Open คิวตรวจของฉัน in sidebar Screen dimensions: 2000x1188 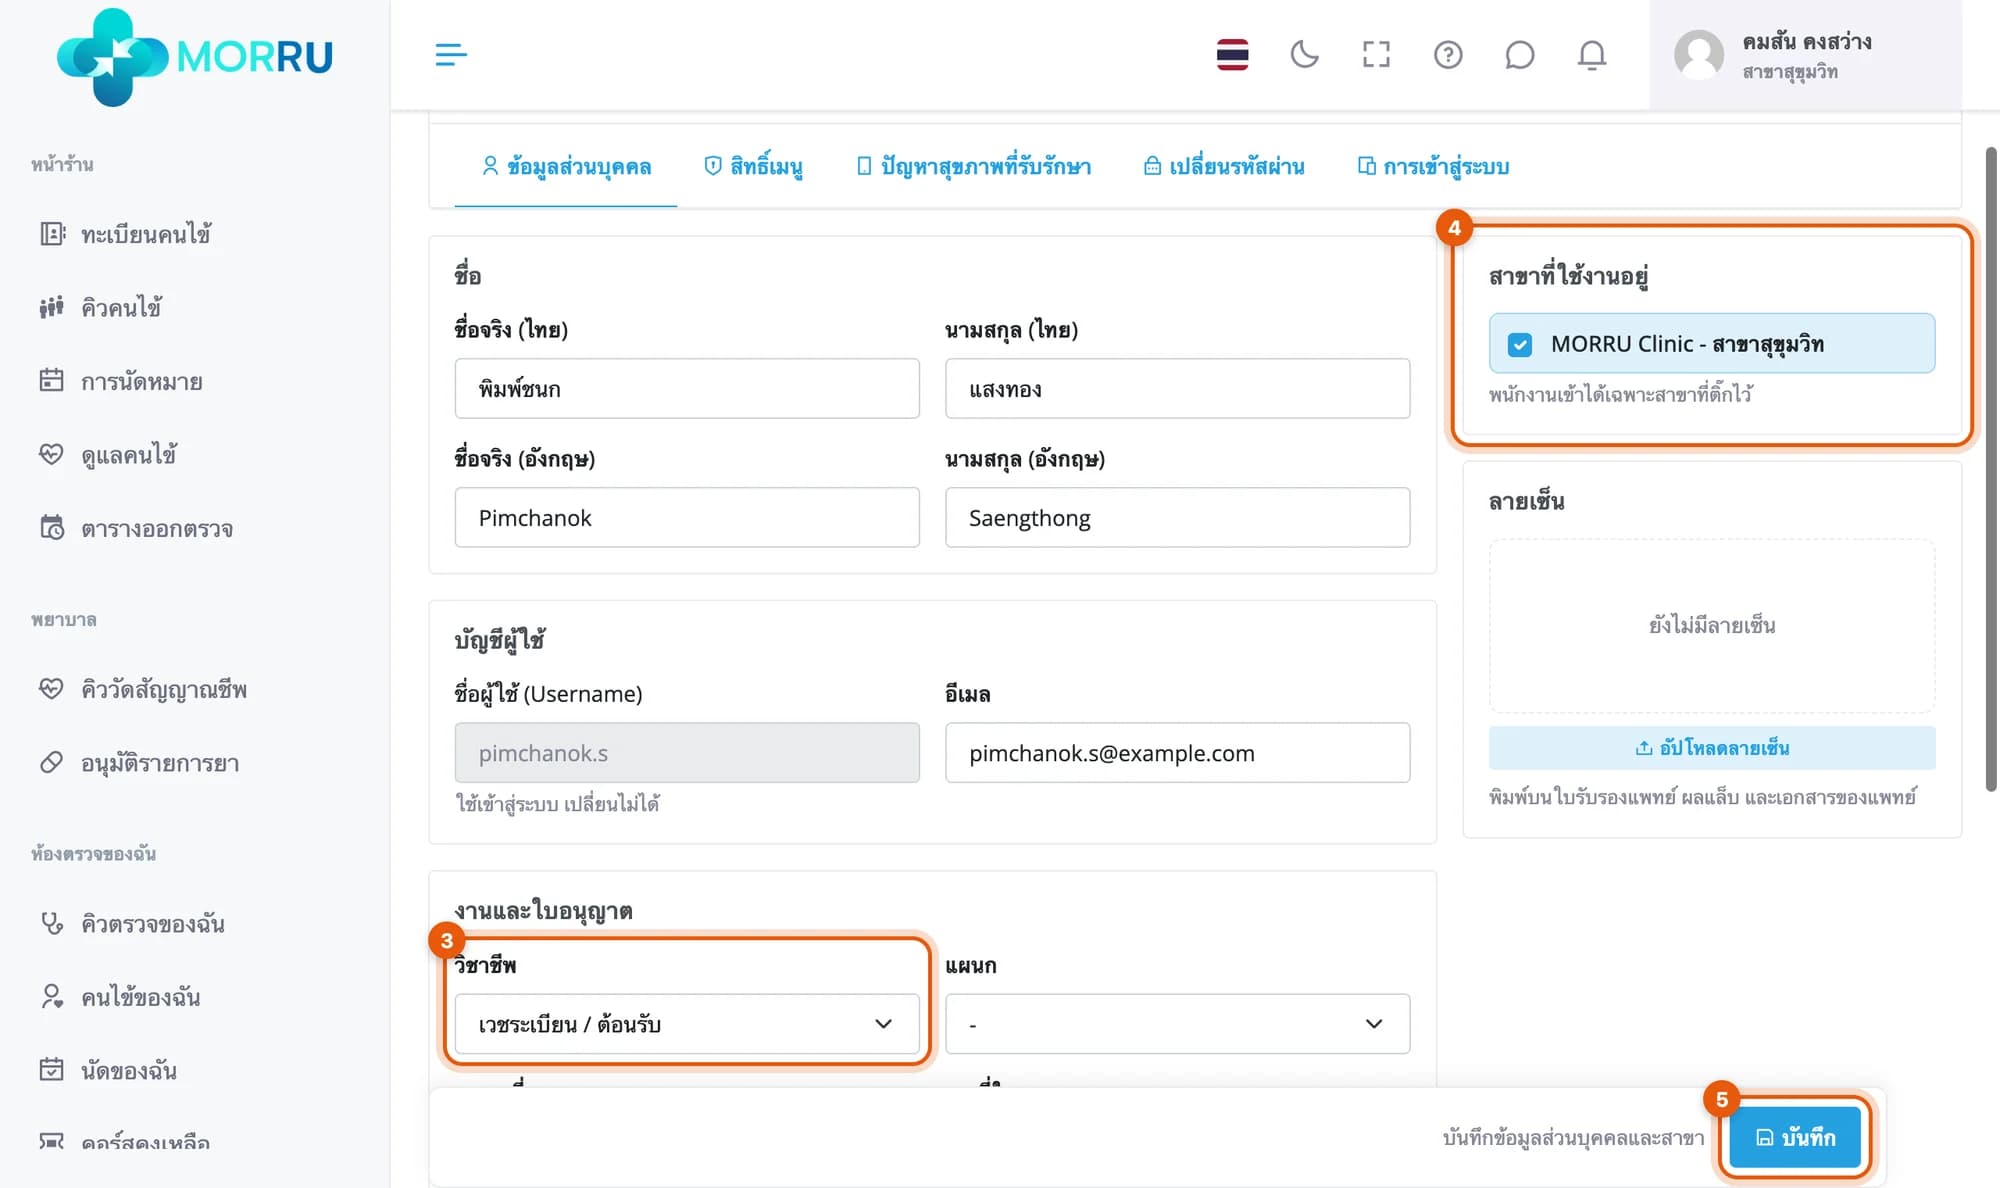click(x=132, y=923)
